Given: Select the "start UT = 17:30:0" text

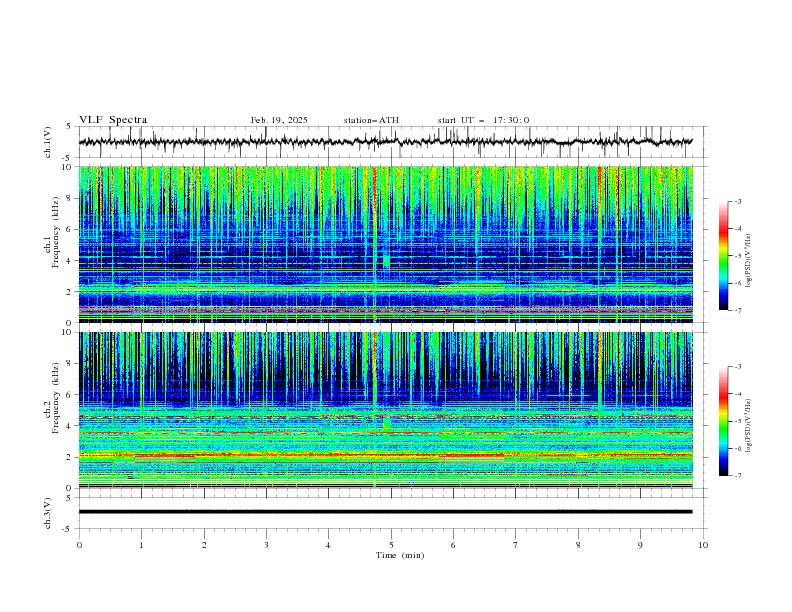Looking at the screenshot, I should [483, 120].
